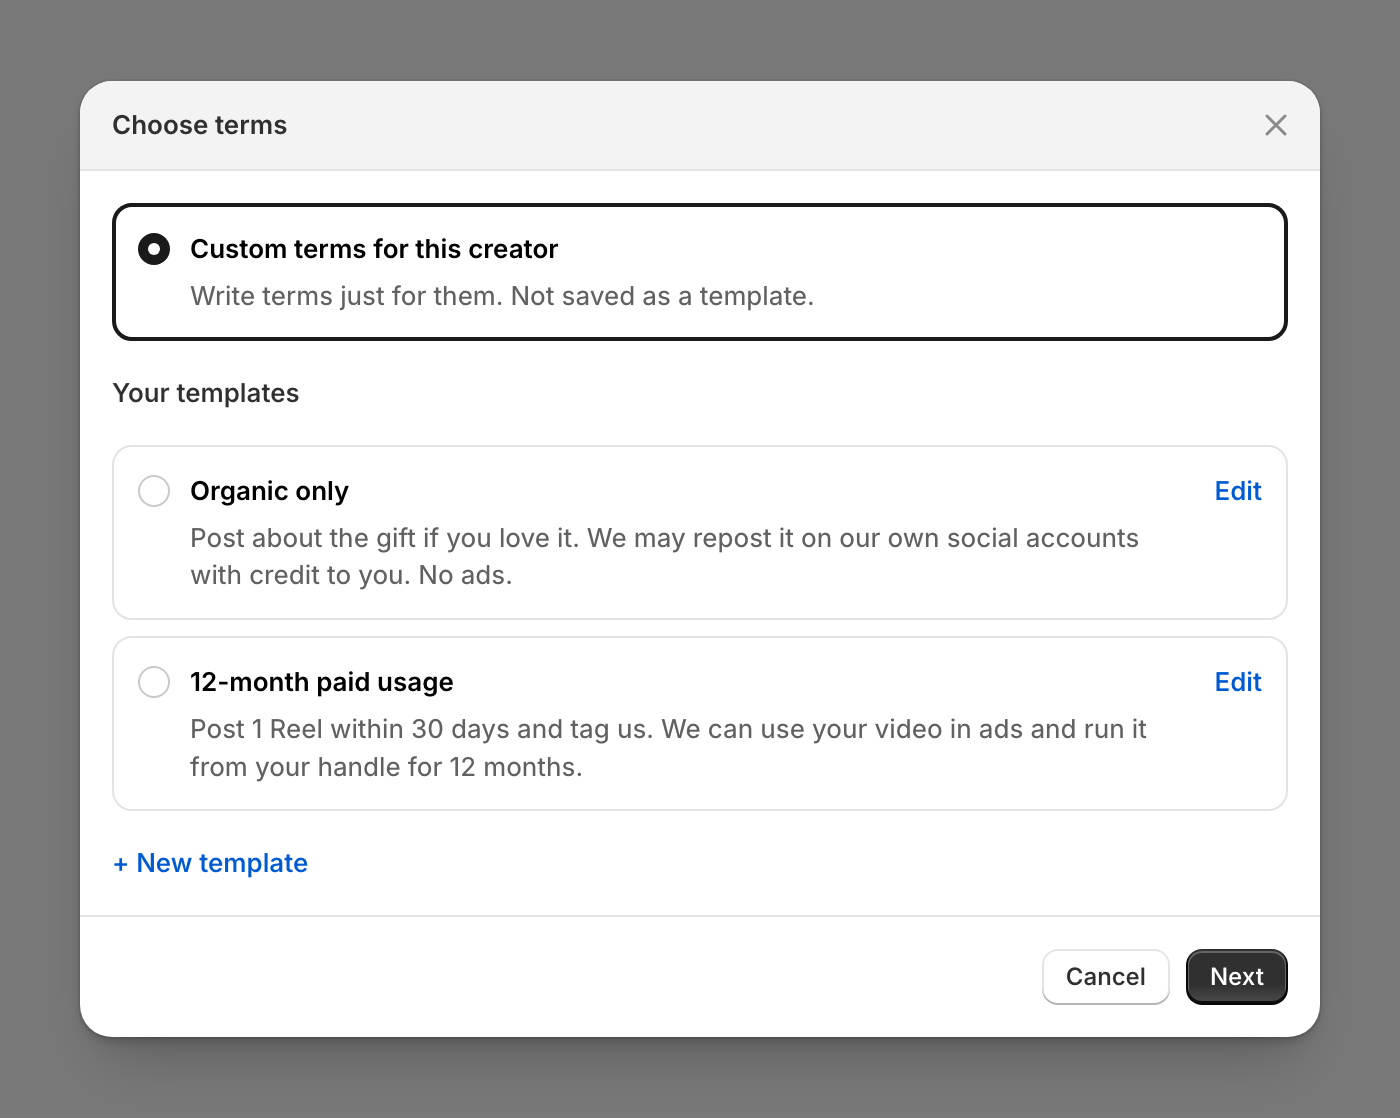This screenshot has width=1400, height=1118.
Task: Click 'Custom terms for this creator' heading
Action: click(x=374, y=249)
